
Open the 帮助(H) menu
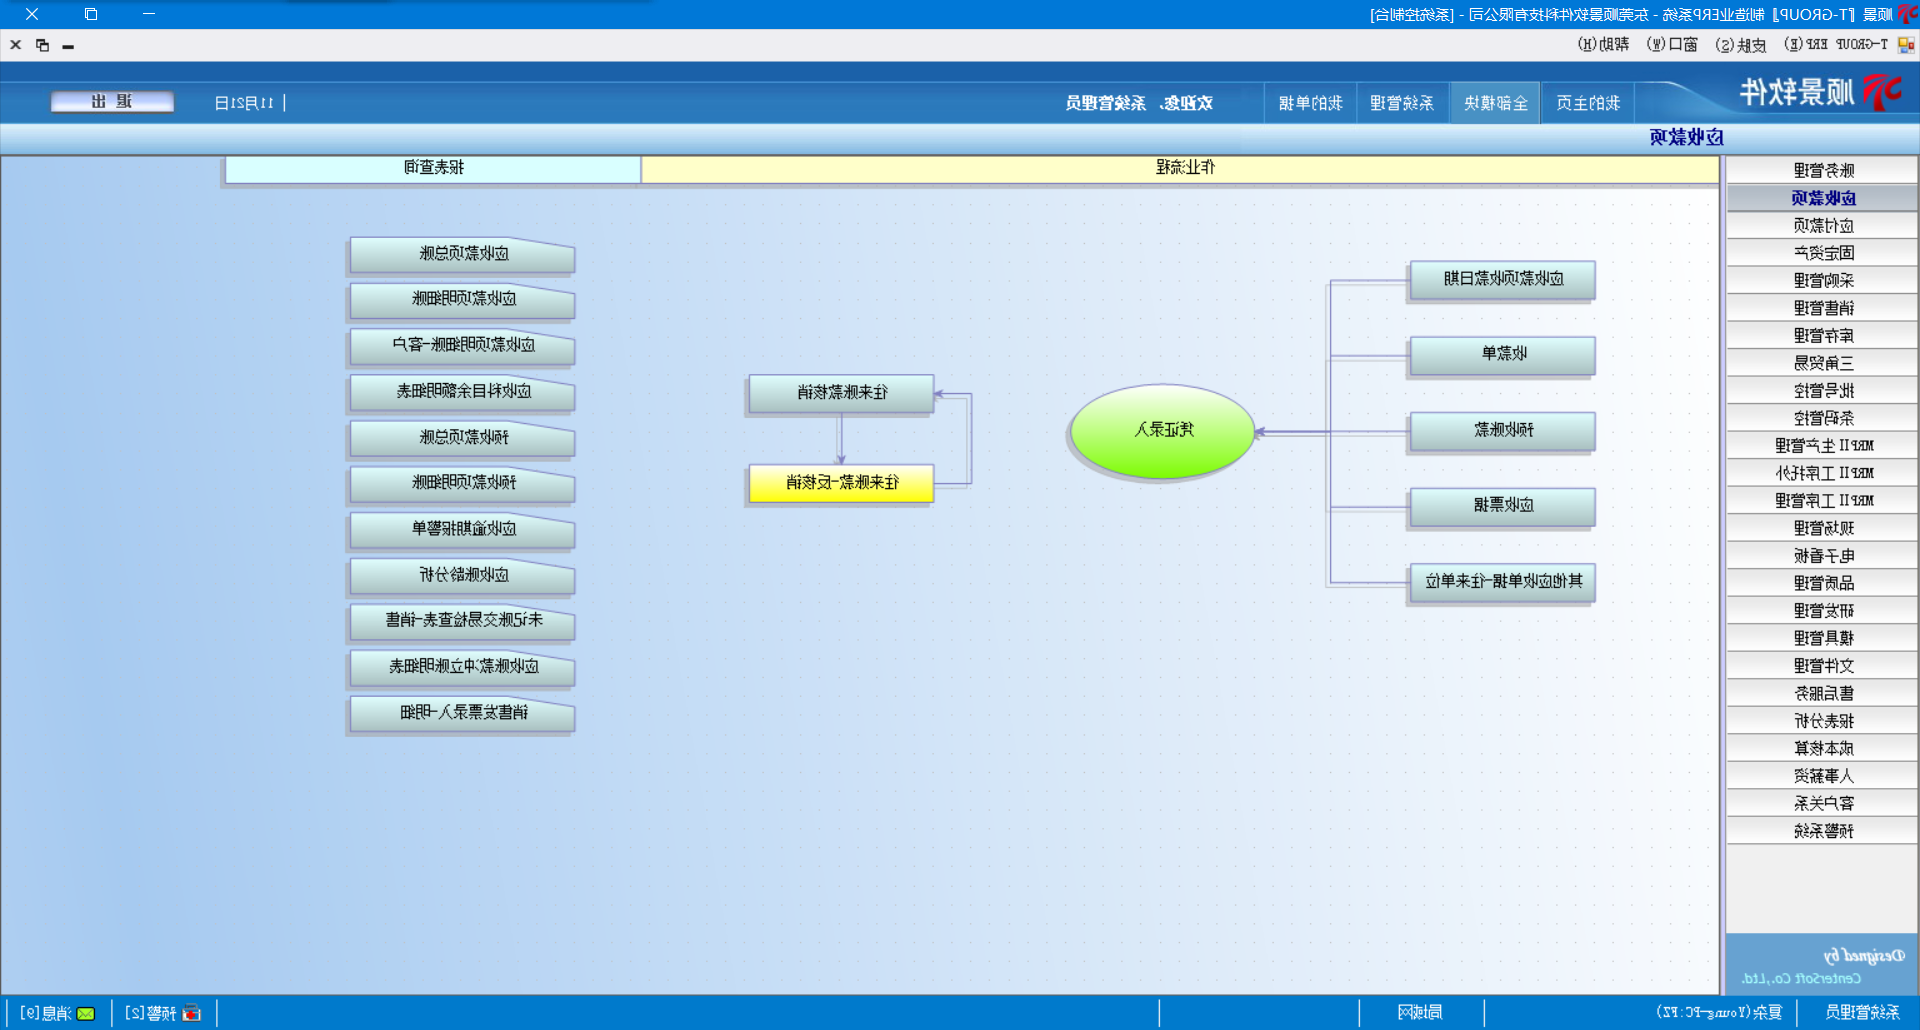point(1603,45)
